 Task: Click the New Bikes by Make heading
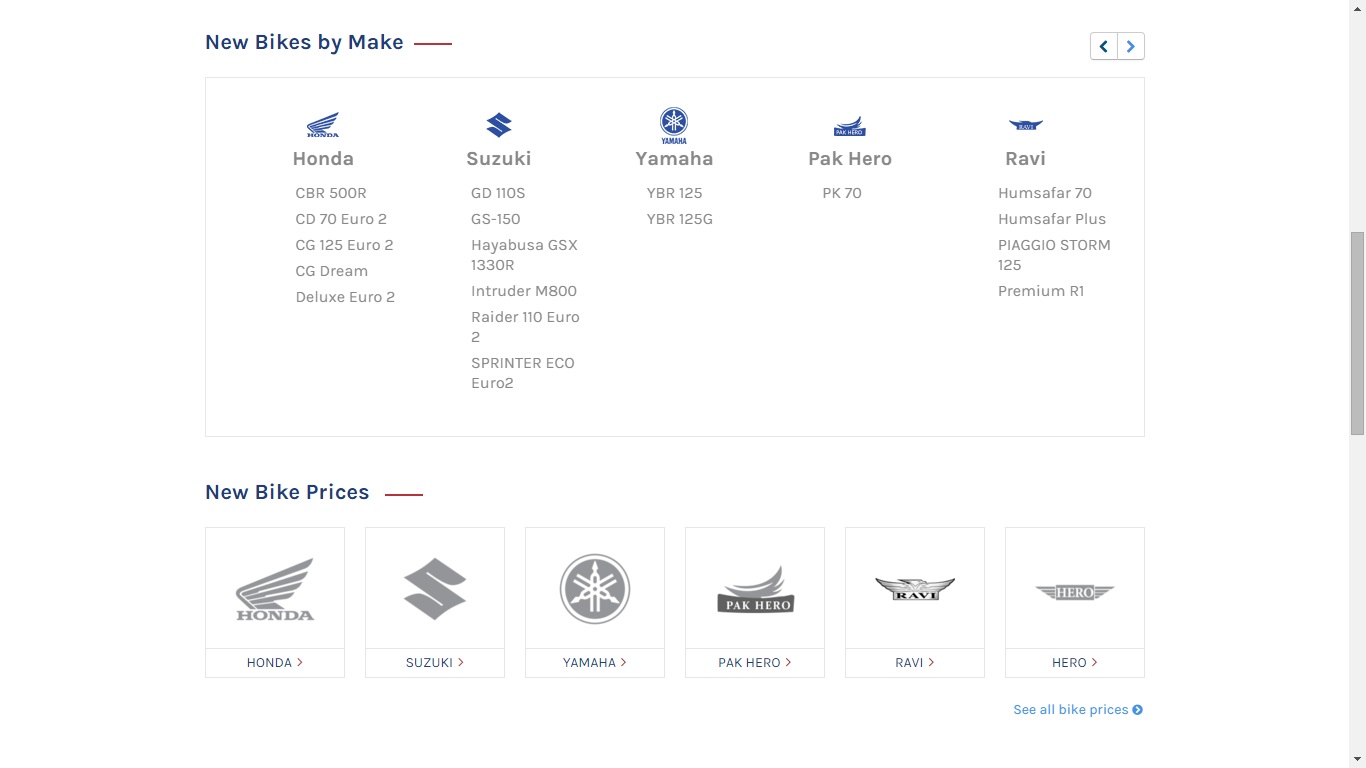[x=304, y=42]
